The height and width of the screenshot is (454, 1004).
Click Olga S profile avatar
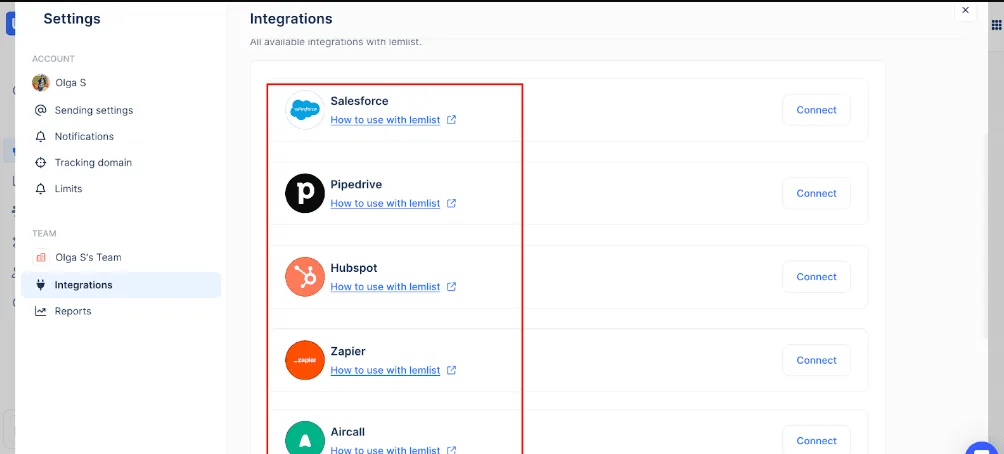tap(41, 83)
